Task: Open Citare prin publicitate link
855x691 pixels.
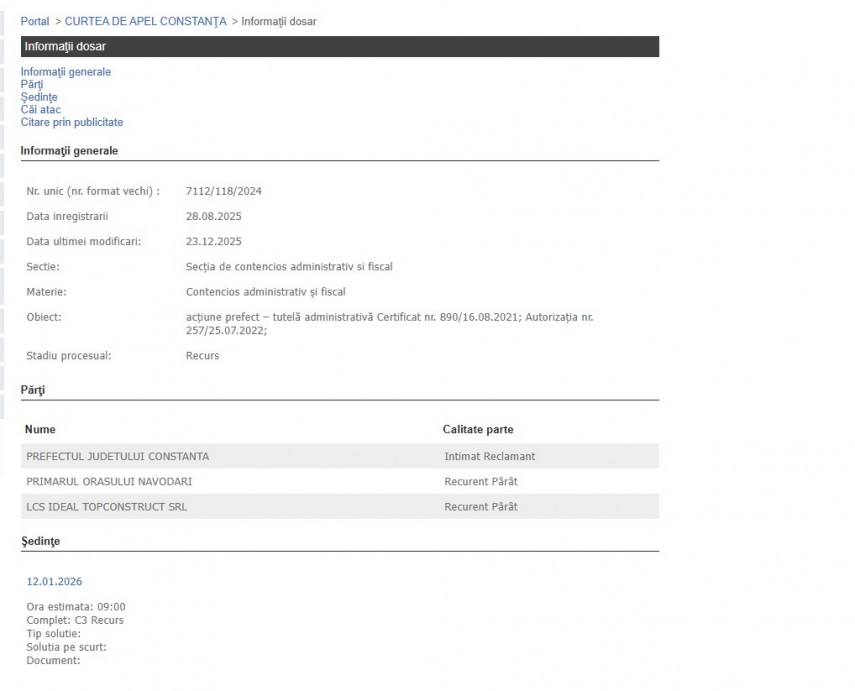Action: pos(72,122)
